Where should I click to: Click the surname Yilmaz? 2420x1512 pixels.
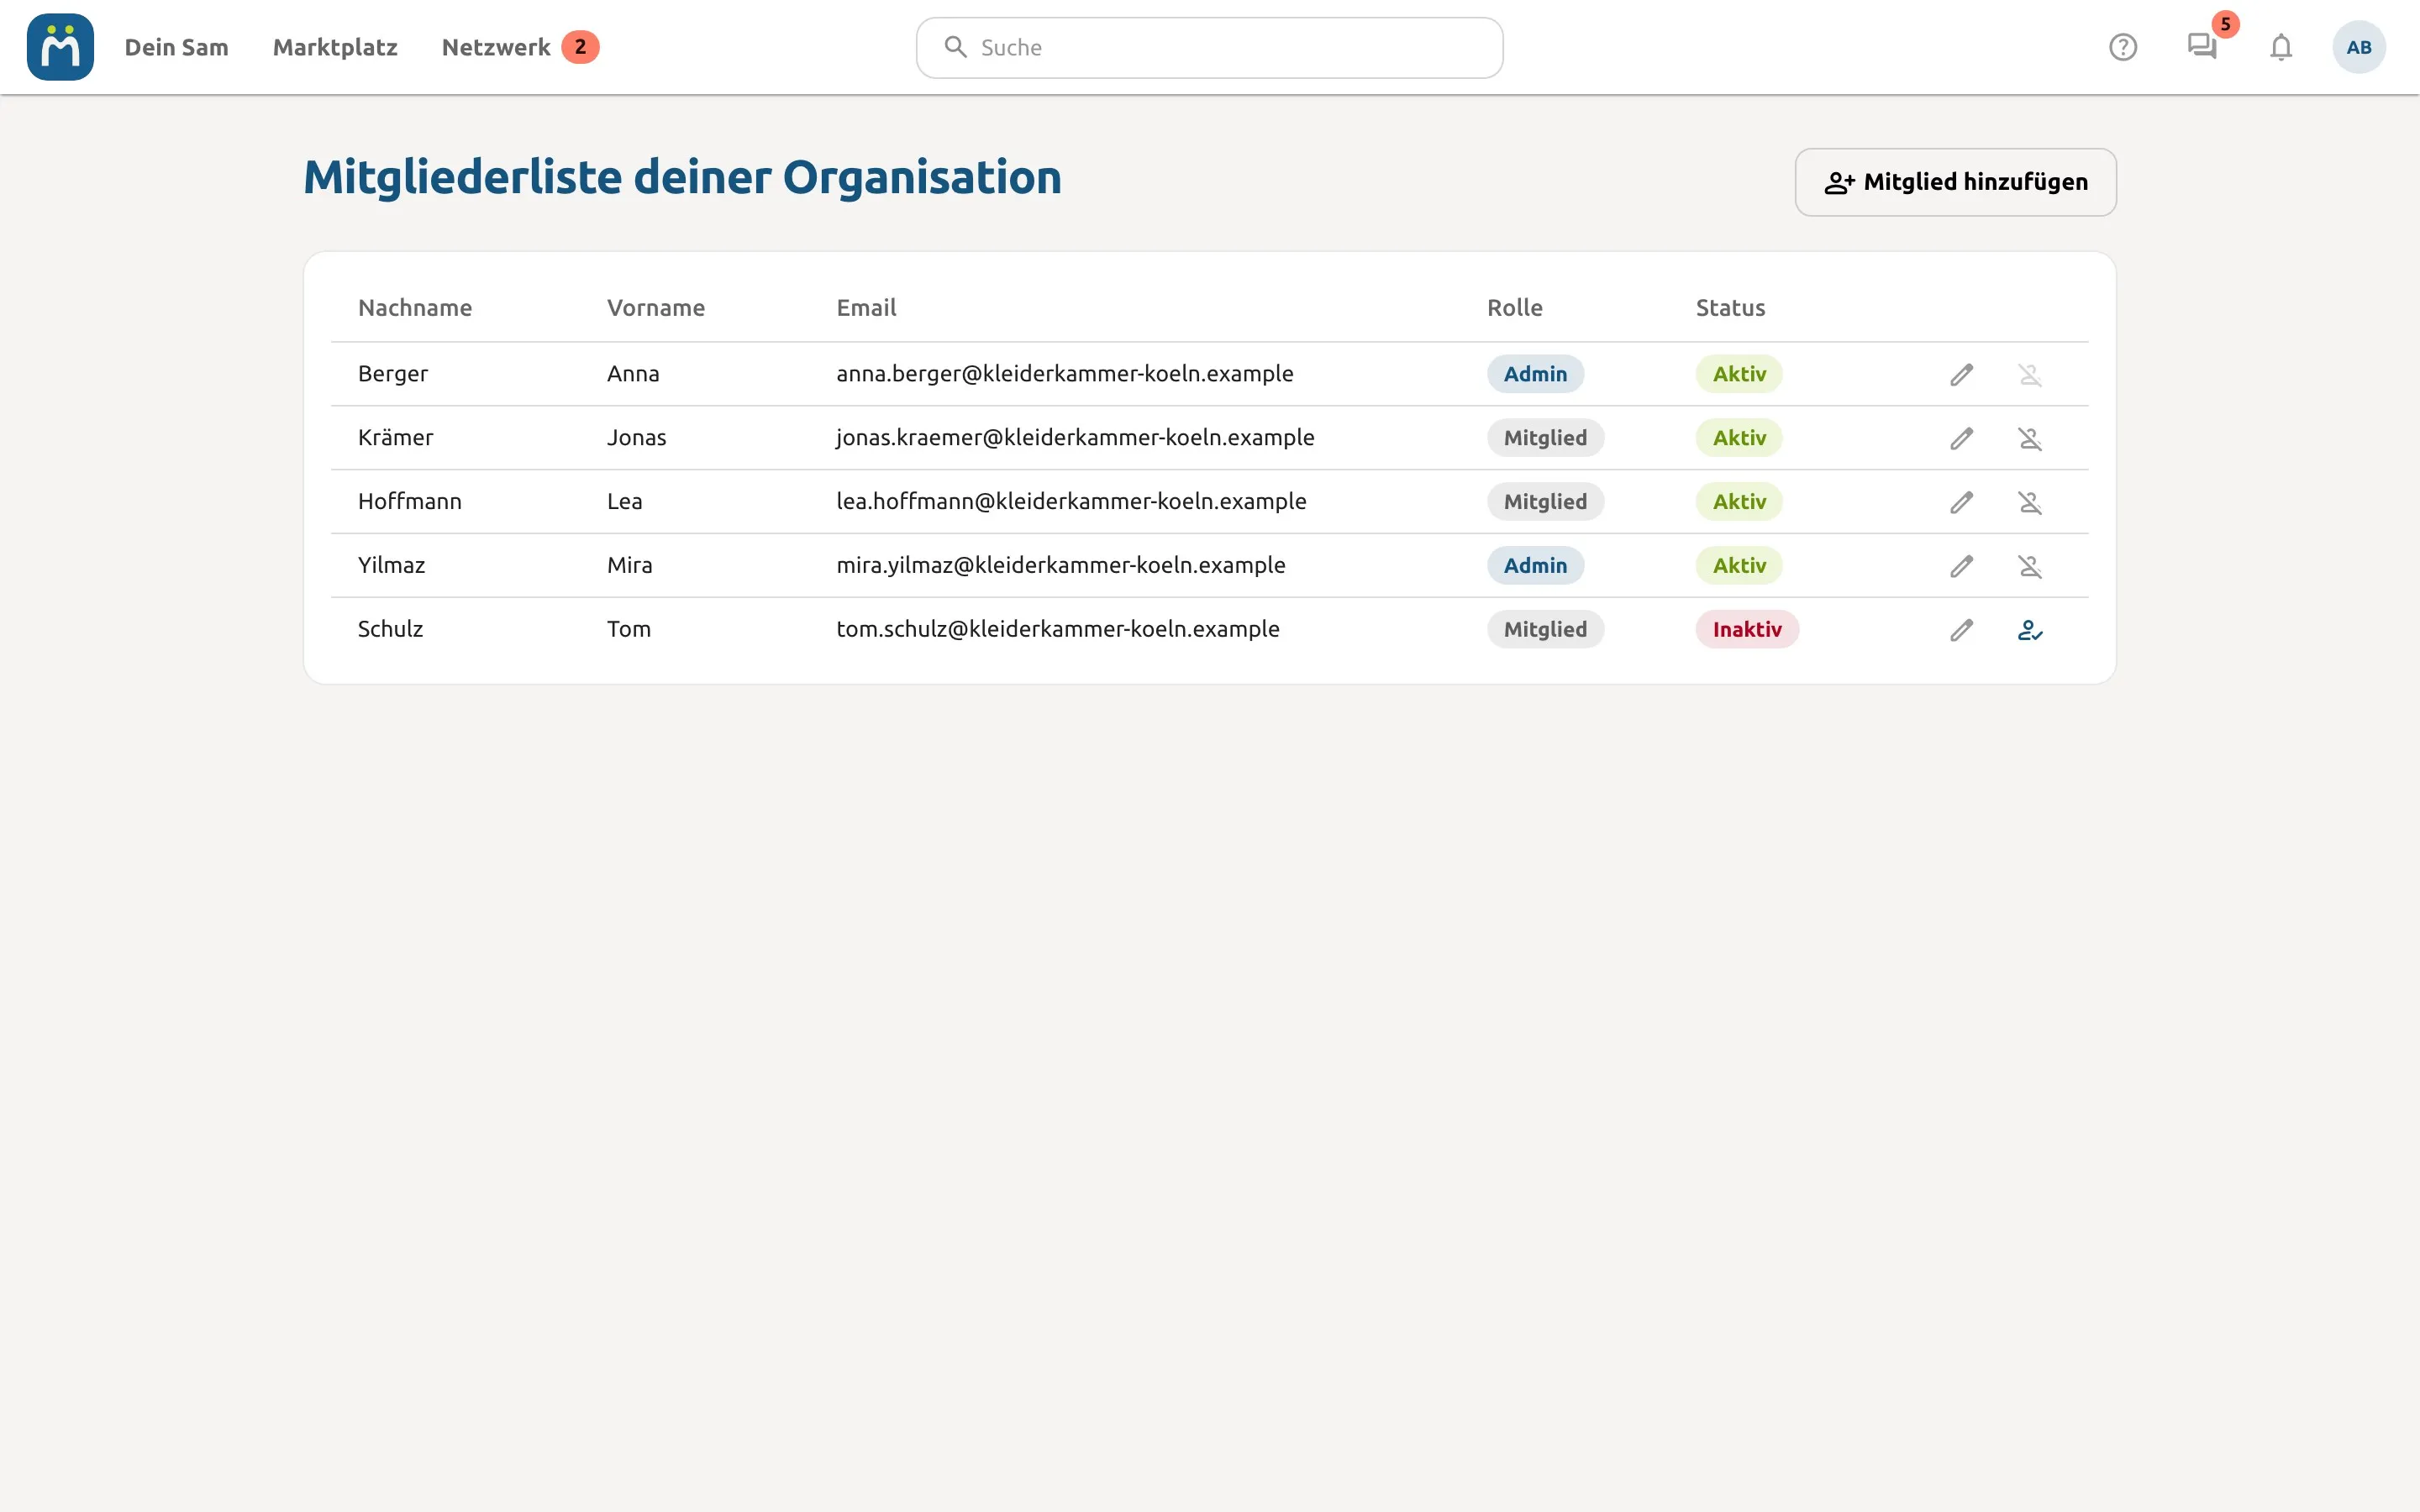391,566
